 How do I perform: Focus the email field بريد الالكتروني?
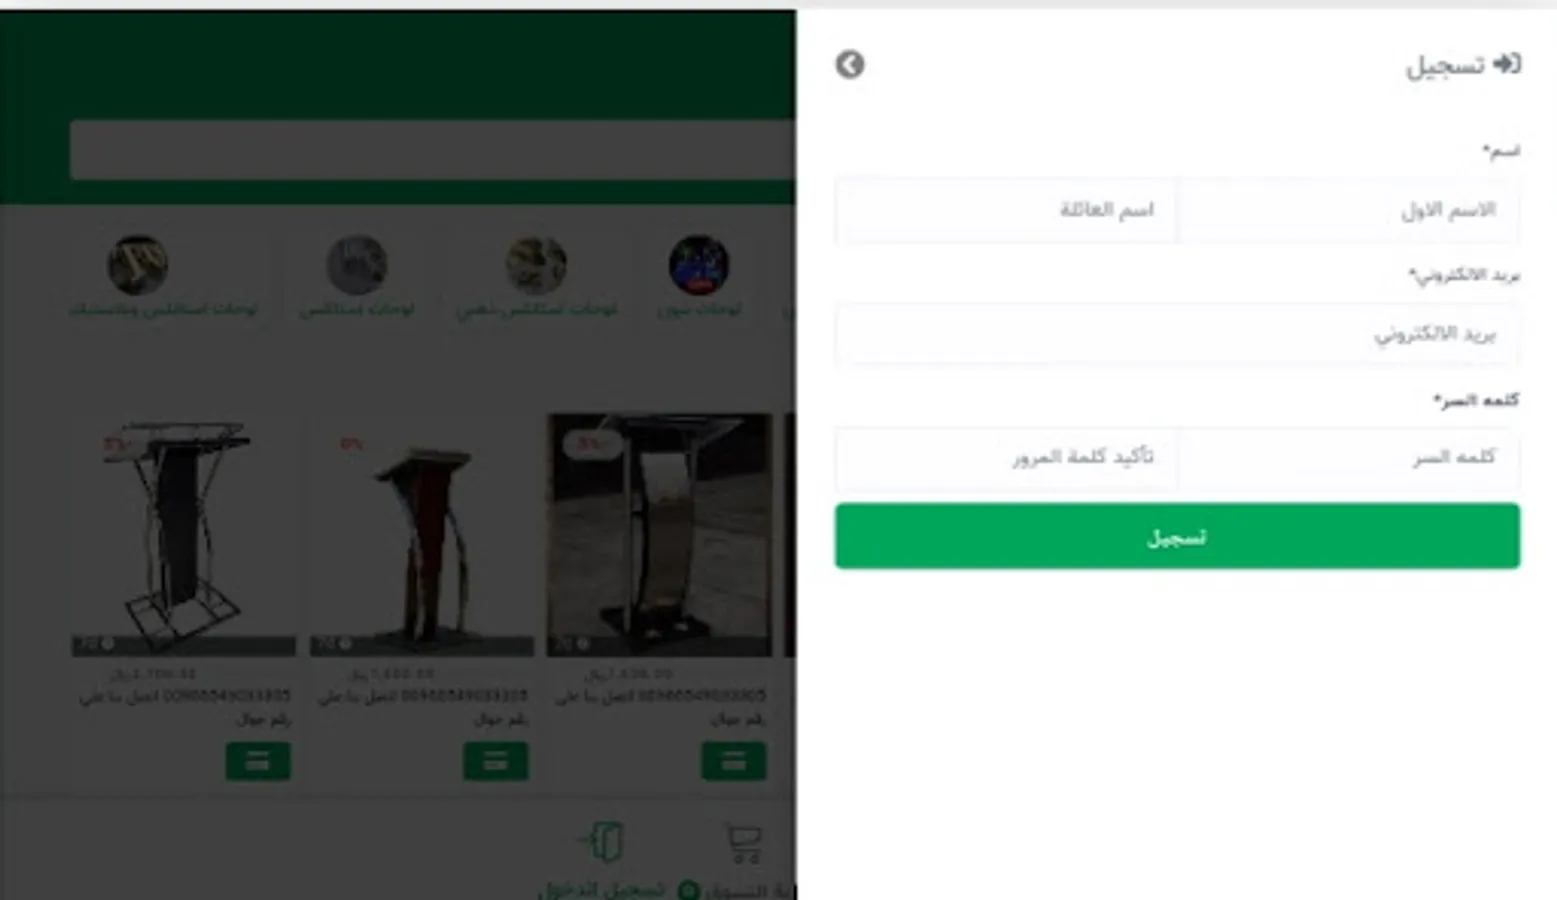(1177, 334)
